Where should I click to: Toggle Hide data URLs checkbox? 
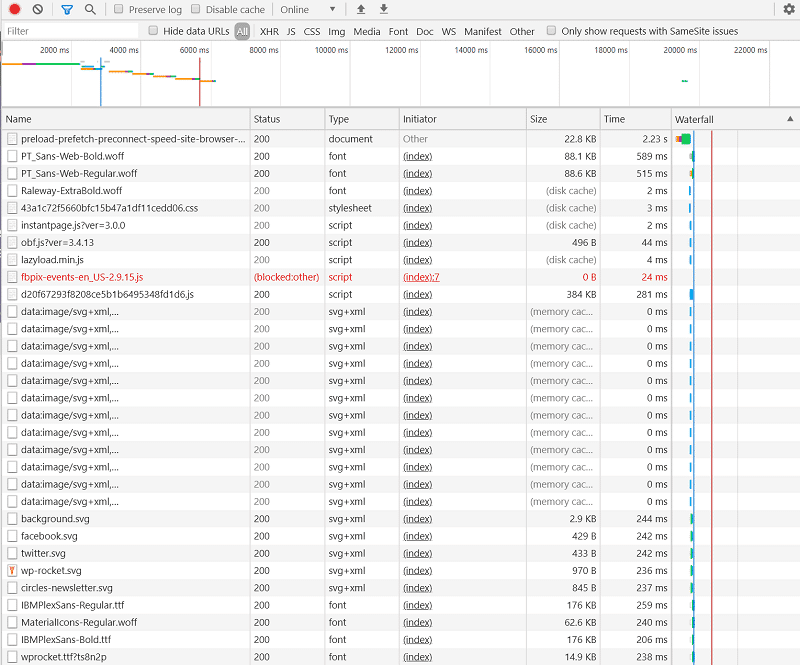point(153,31)
